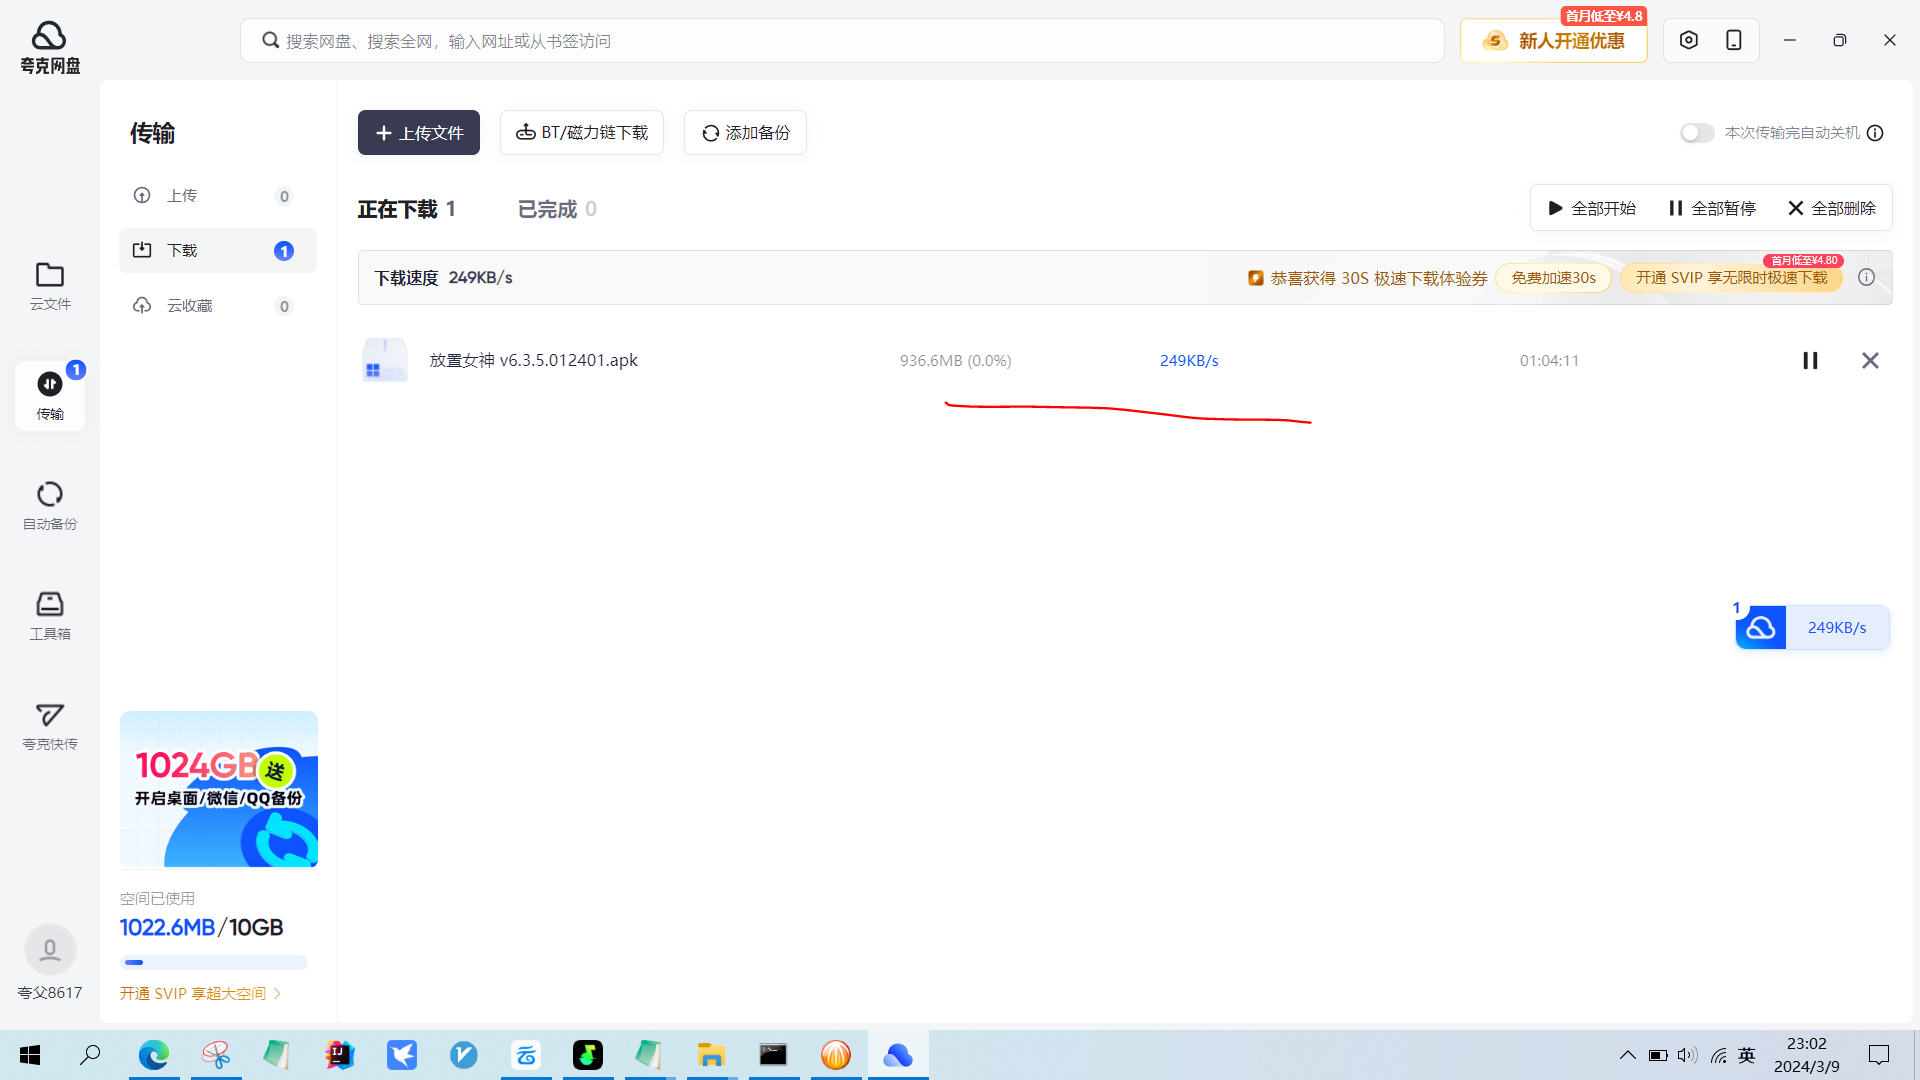Viewport: 1920px width, 1080px height.
Task: Toggle 本次传输完自动关机 switch
Action: 1696,133
